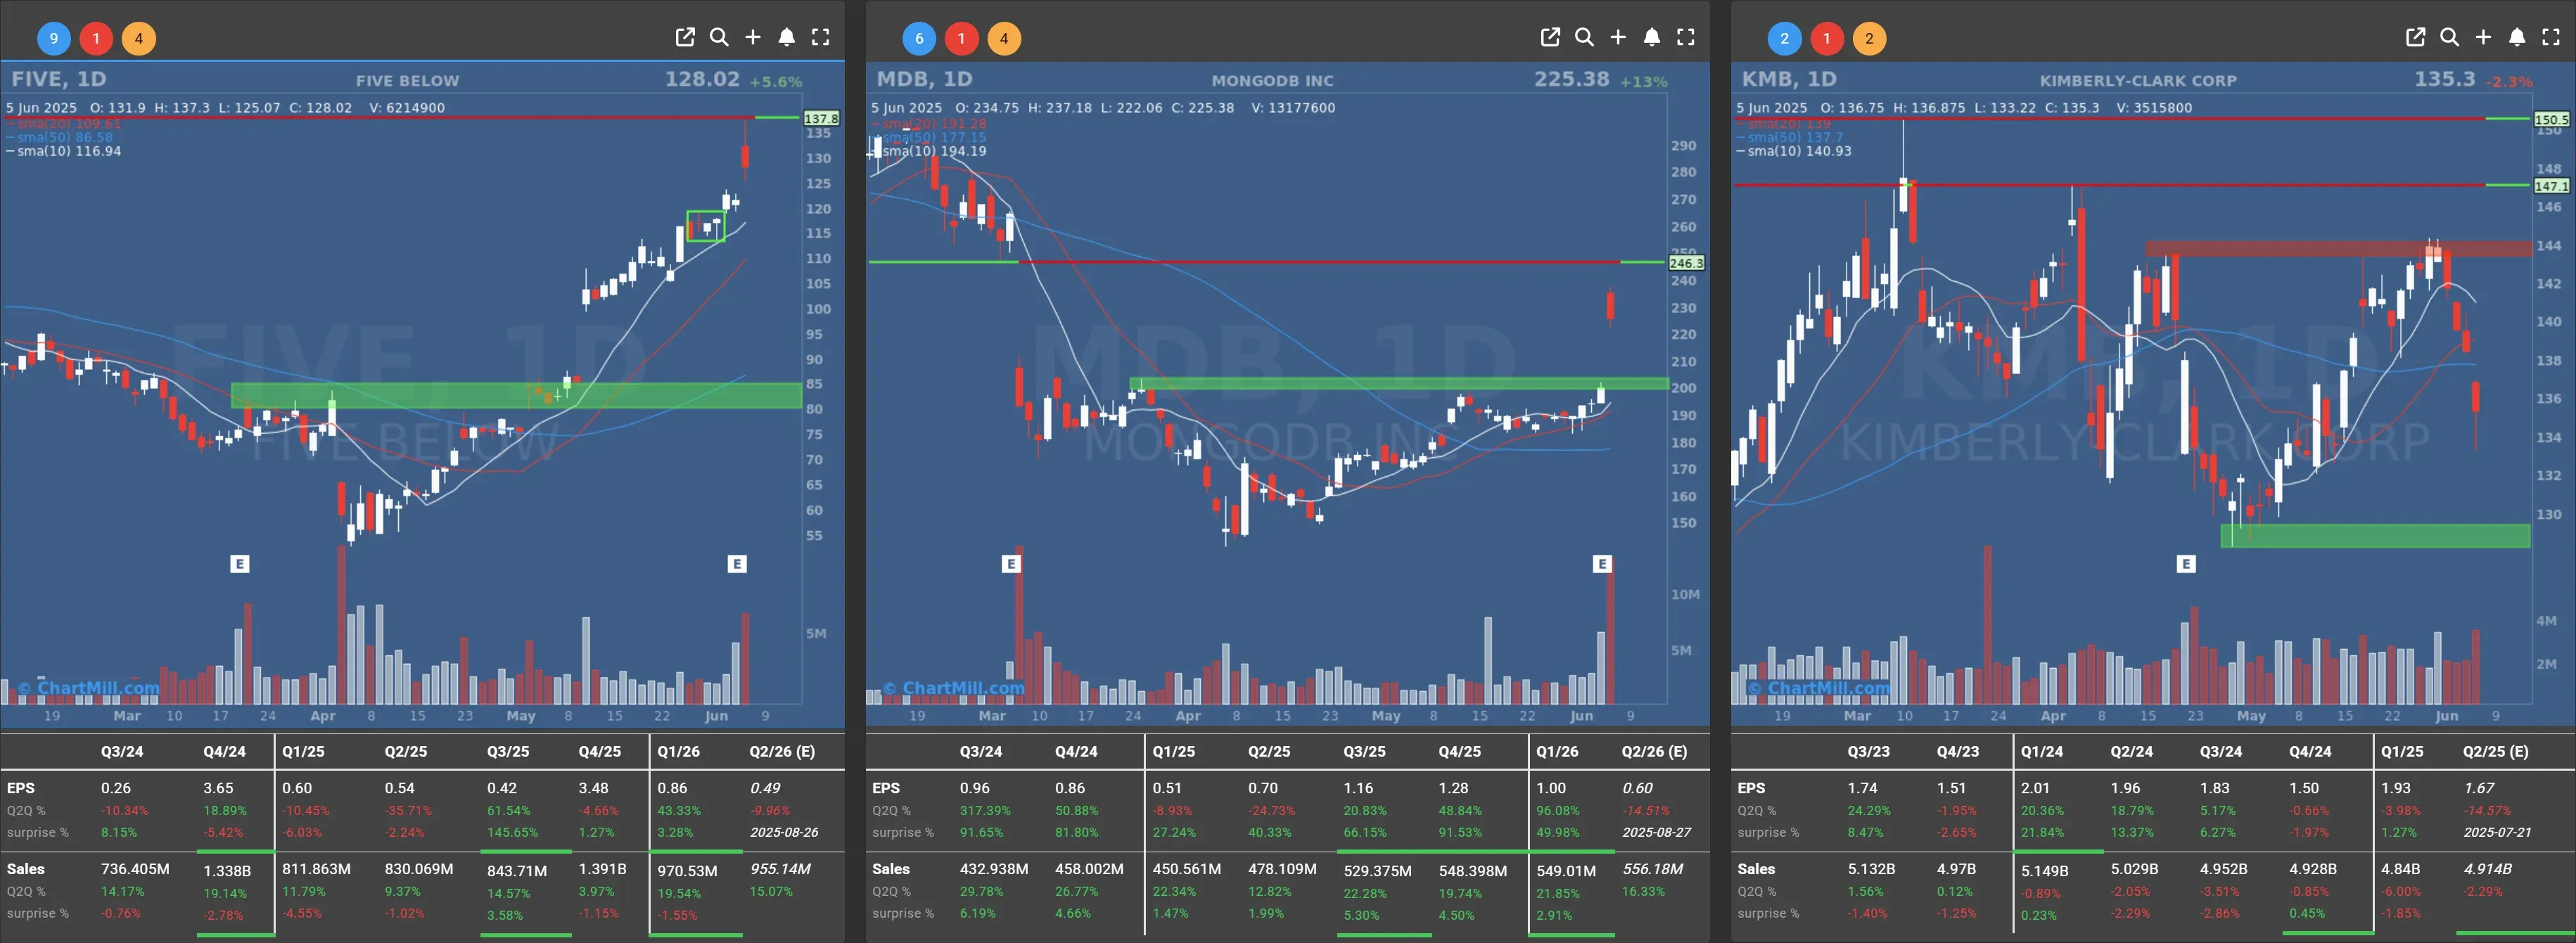2576x943 pixels.
Task: Click the blue 9 badge on FIVE
Action: (x=54, y=39)
